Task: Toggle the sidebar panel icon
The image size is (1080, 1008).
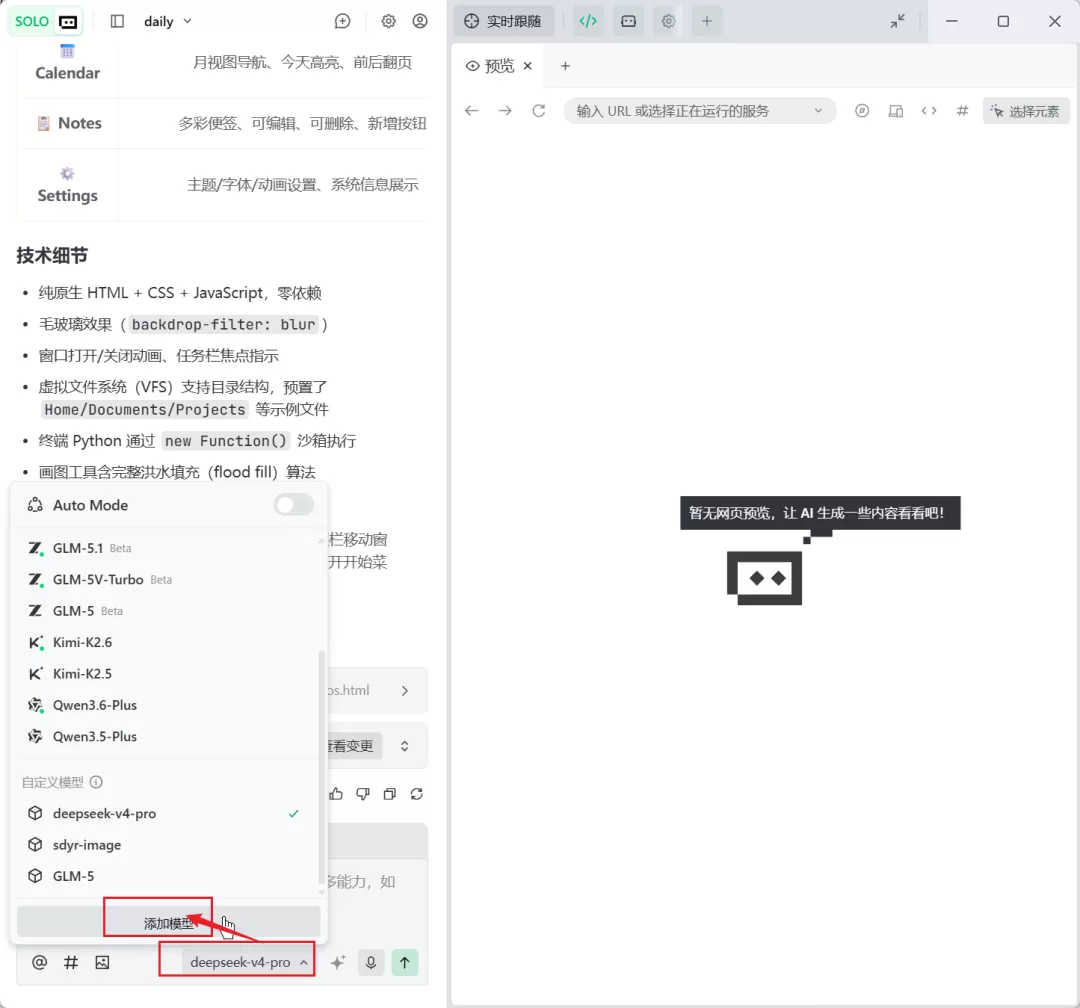Action: [x=117, y=21]
